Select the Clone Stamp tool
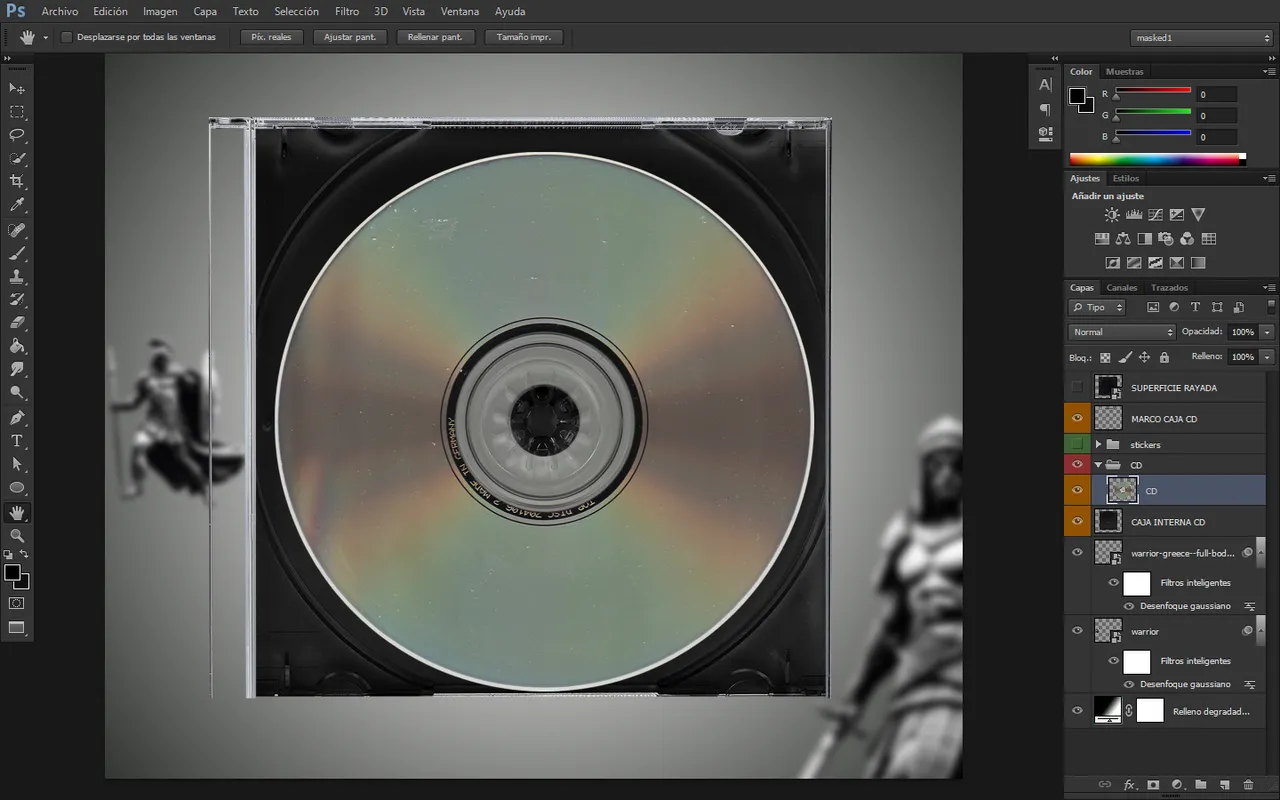 [x=17, y=277]
